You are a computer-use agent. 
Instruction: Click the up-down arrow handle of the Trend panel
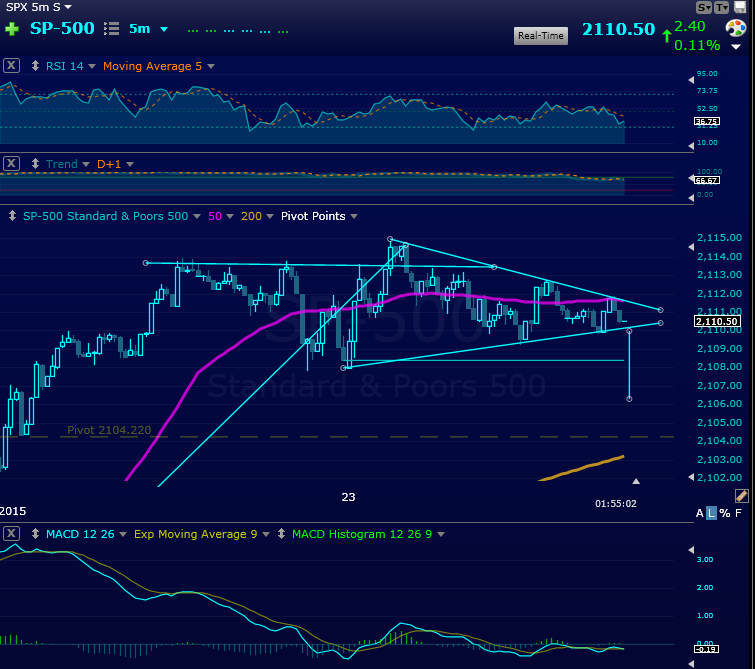coord(35,164)
